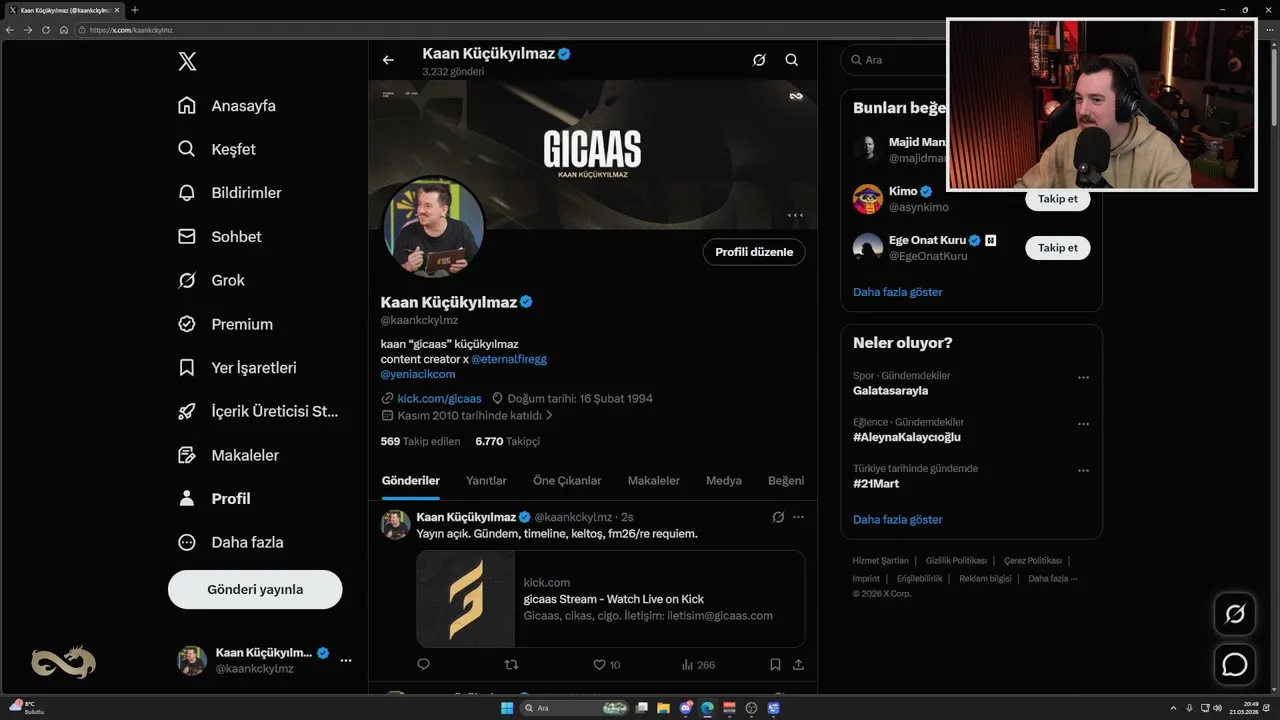Go to Profil in sidebar
Screen dimensions: 1280x720
point(214,498)
